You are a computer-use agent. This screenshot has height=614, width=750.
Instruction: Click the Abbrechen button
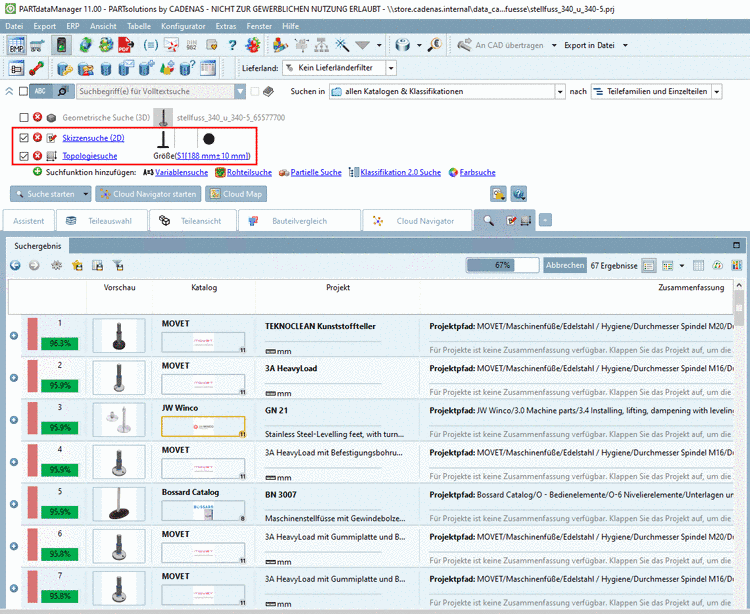pyautogui.click(x=565, y=265)
